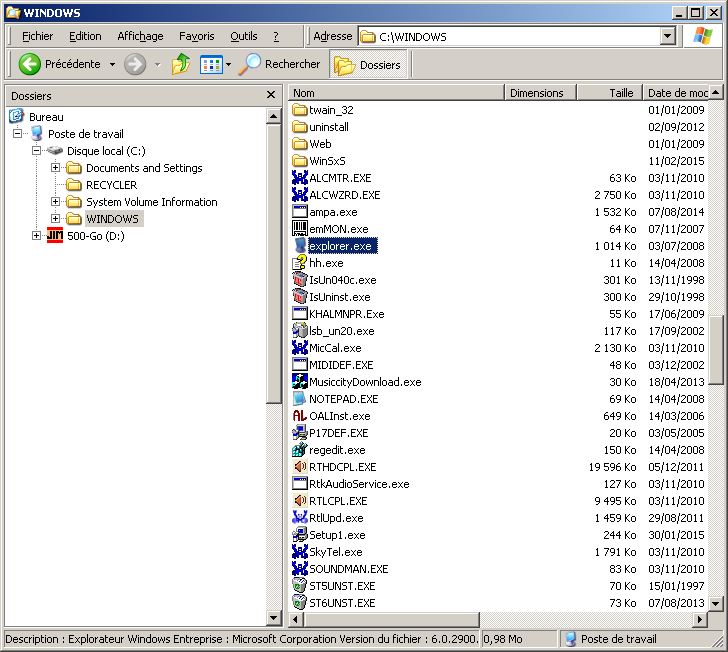Expand the Documents and Settings folder node
The width and height of the screenshot is (728, 652).
(55, 168)
